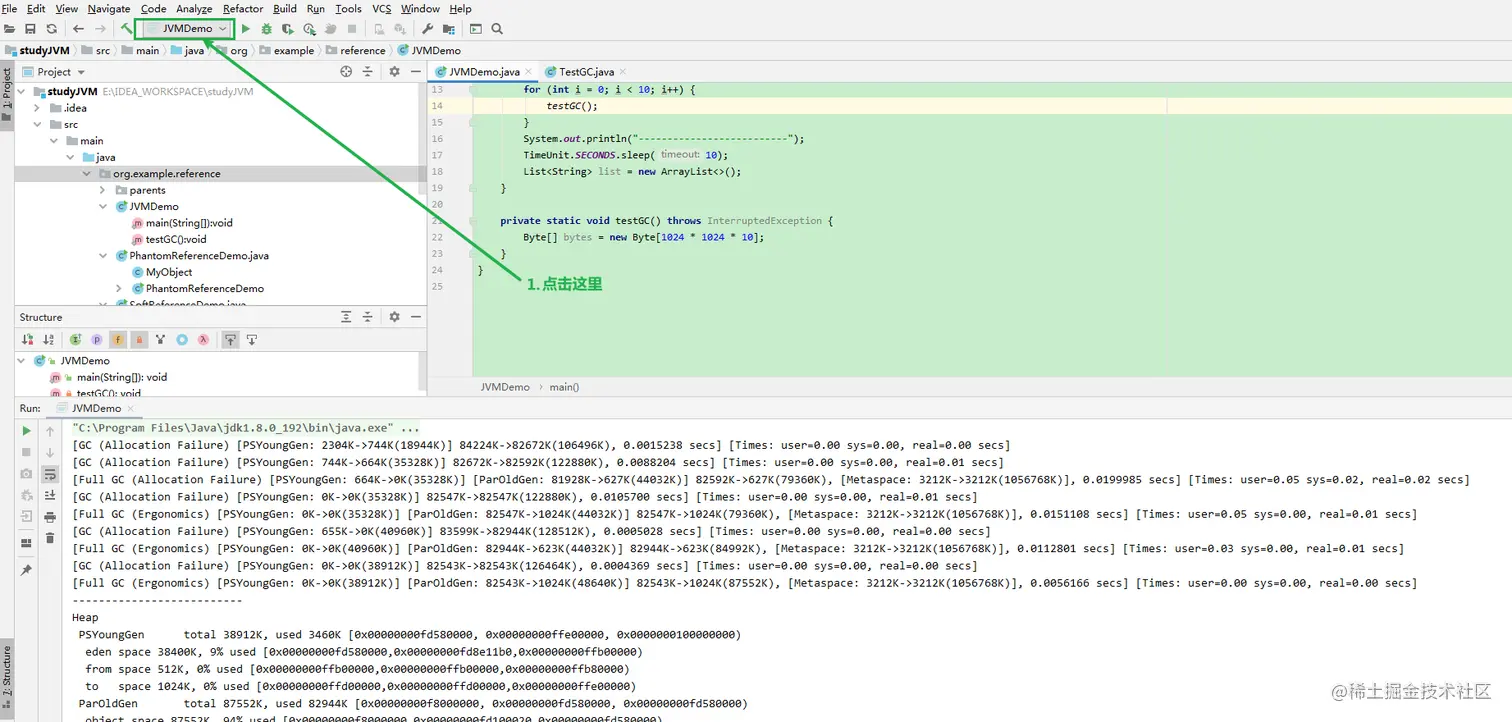Collapse the JVMDemo class in Structure panel

pos(21,361)
